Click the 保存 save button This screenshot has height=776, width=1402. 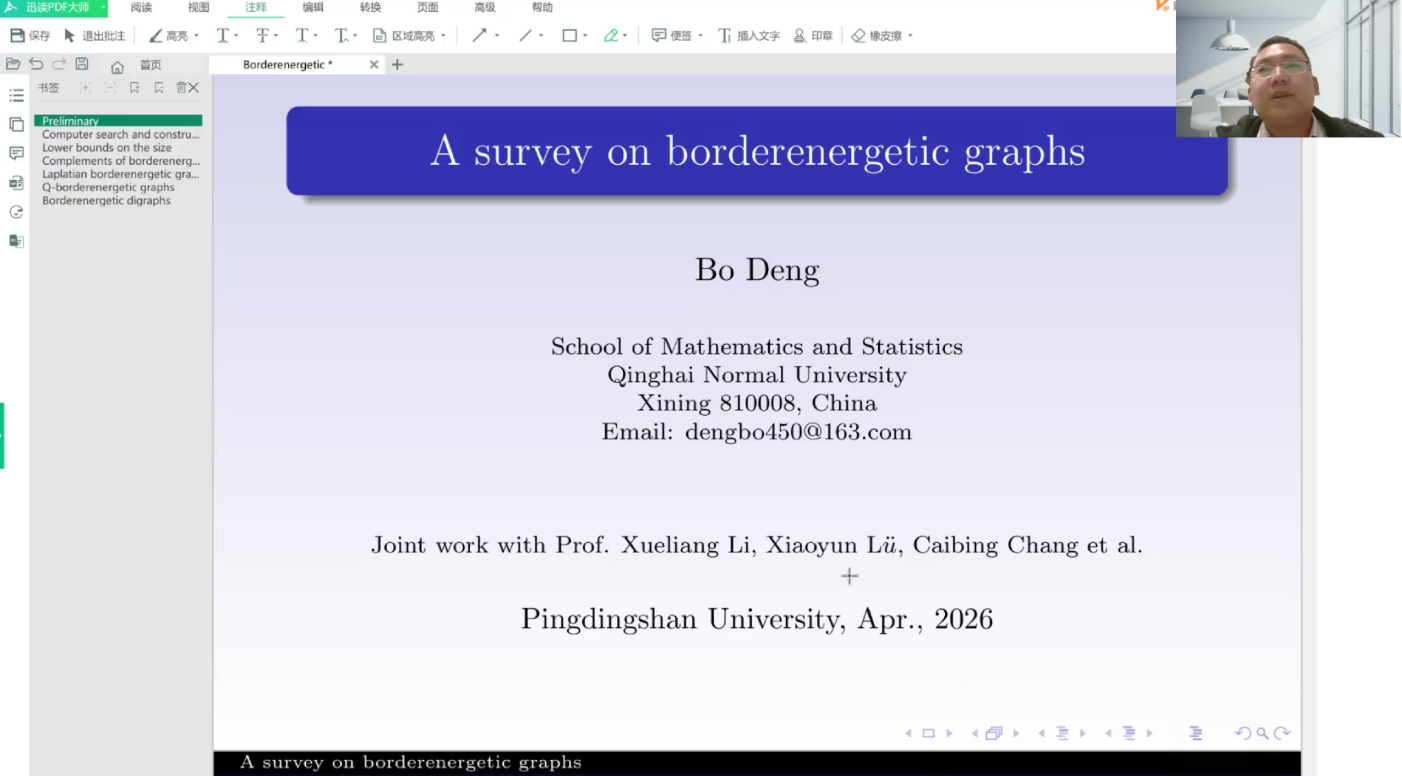tap(30, 36)
